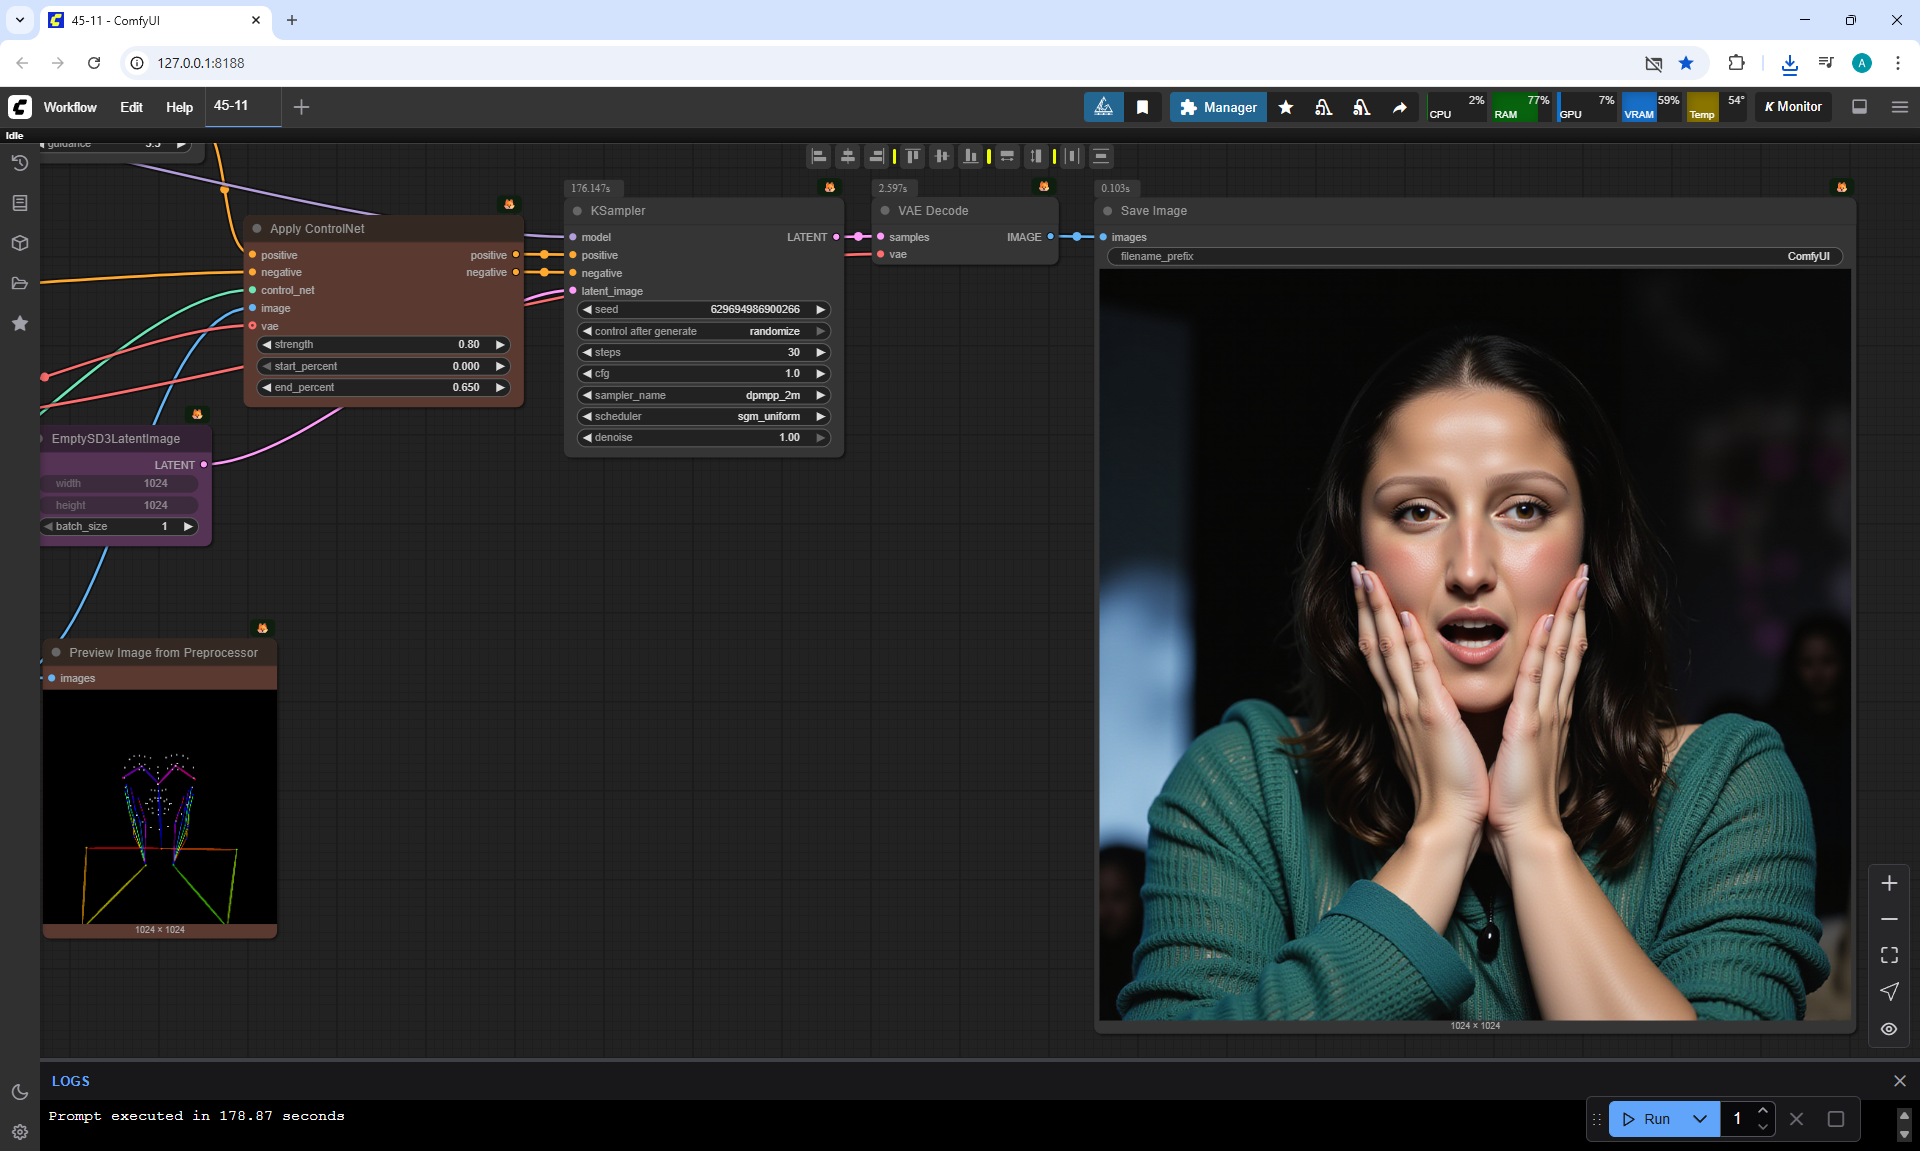Screen dimensions: 1920x1151
Task: Open the sampler_name dpmpp_2m dropdown
Action: [x=704, y=395]
